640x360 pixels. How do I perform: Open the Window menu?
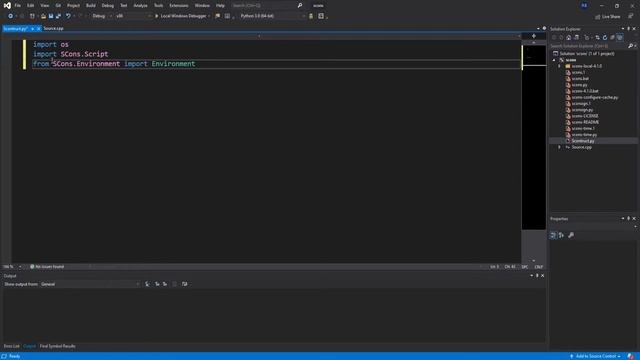pyautogui.click(x=202, y=6)
